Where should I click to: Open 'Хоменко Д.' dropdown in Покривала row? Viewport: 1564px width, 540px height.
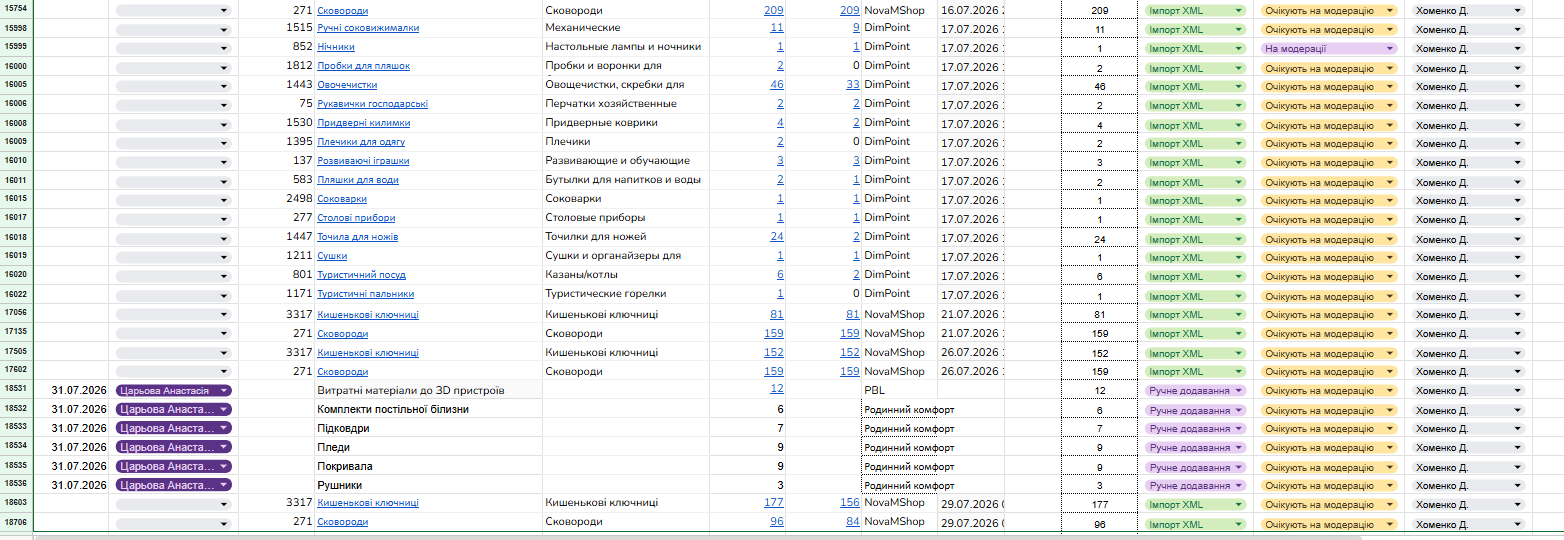[1467, 467]
